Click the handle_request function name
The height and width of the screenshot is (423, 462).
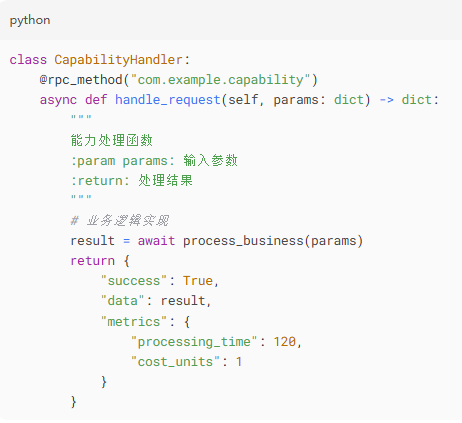tap(168, 100)
